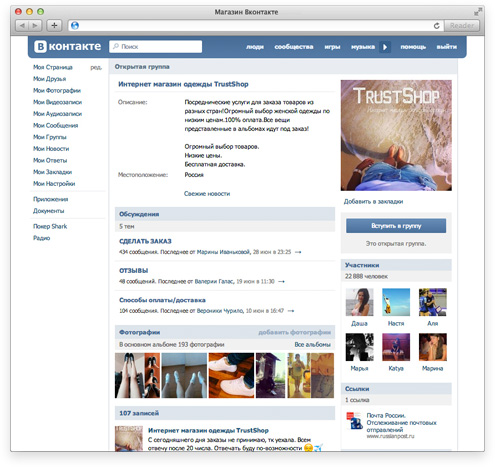Image resolution: width=495 pixels, height=467 pixels.
Task: Open photo of white sneakers
Action: [231, 376]
